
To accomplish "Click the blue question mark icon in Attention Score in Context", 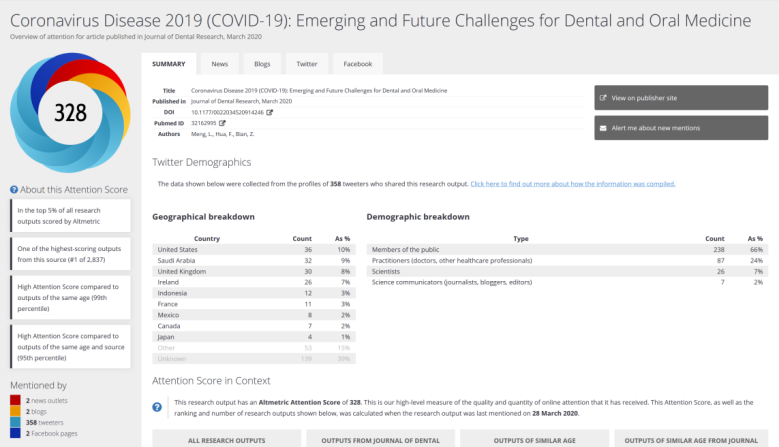I will 157,406.
